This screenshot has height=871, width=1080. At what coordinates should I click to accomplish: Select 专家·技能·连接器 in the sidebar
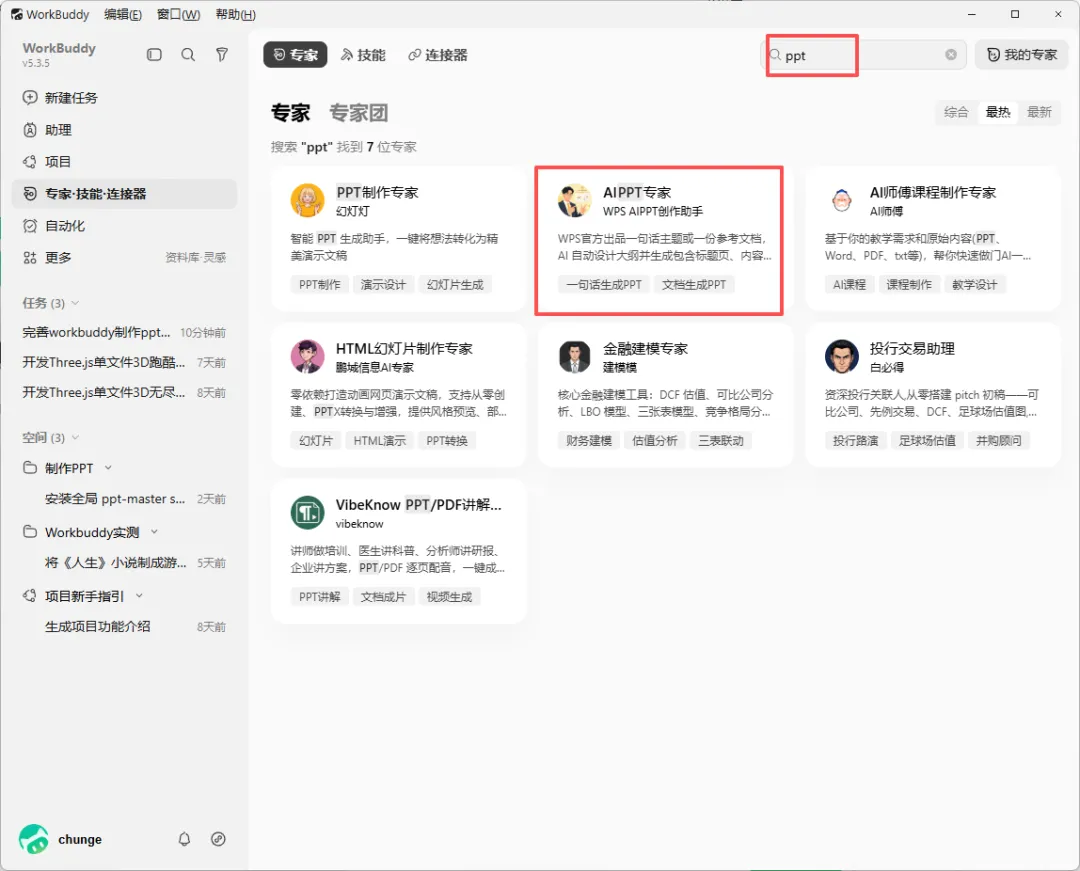point(125,194)
